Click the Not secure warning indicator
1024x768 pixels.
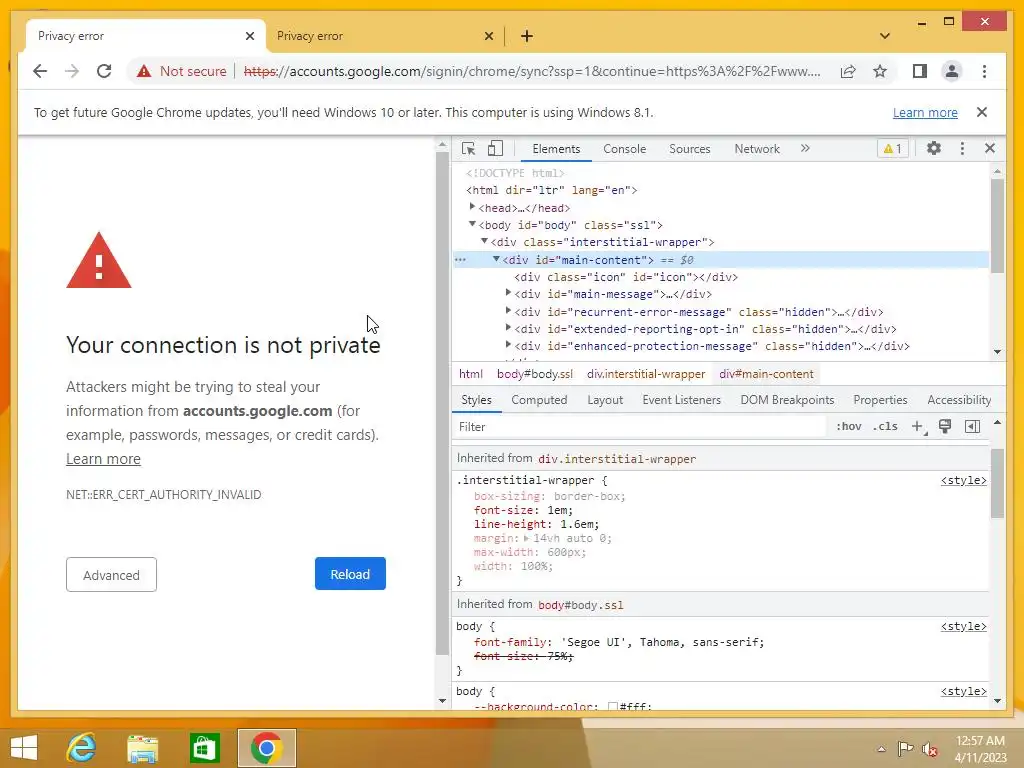pos(182,71)
